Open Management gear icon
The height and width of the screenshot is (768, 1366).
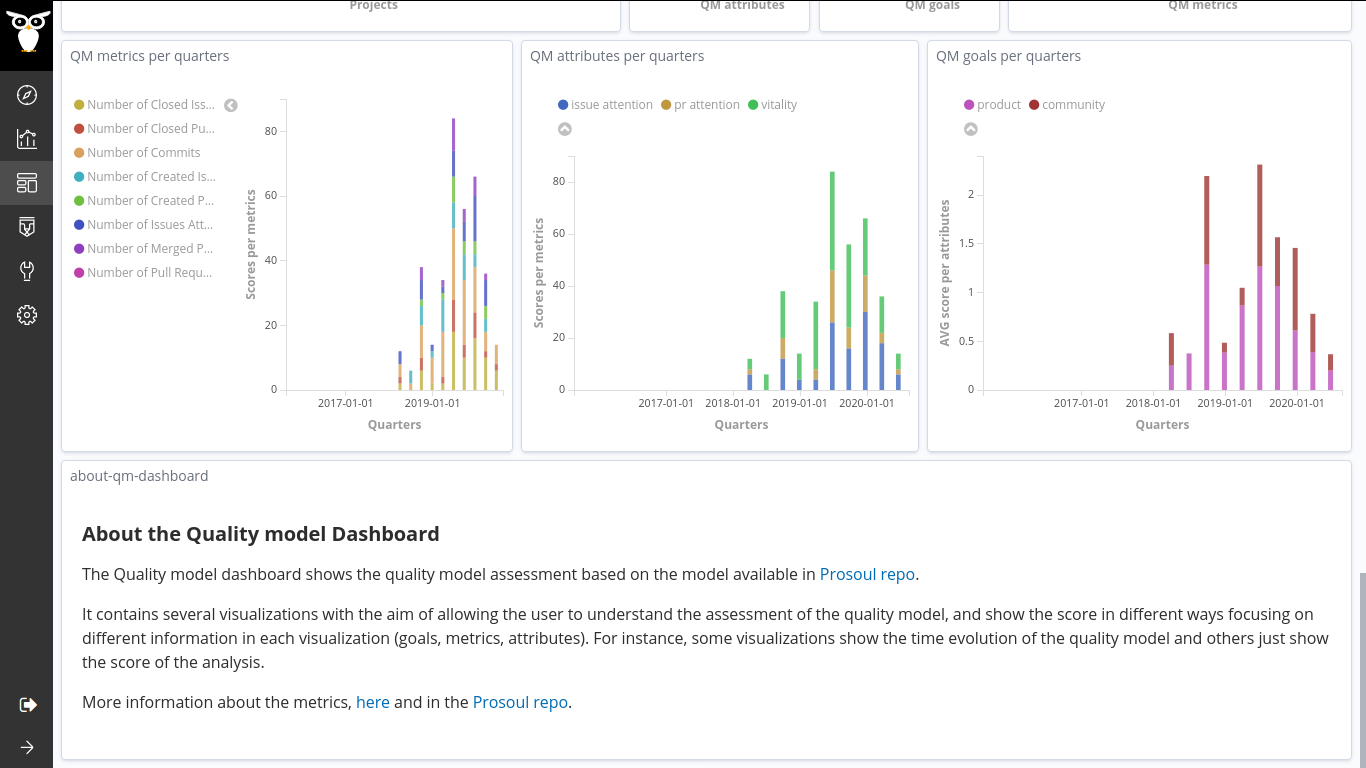tap(27, 315)
